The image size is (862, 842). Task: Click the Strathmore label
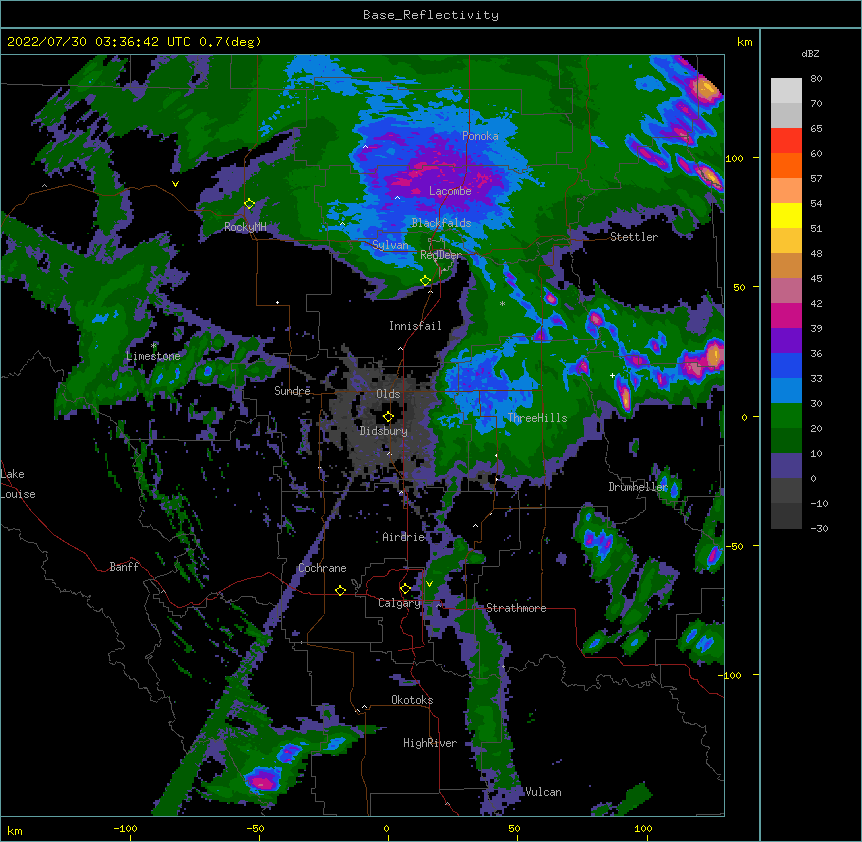tap(516, 608)
